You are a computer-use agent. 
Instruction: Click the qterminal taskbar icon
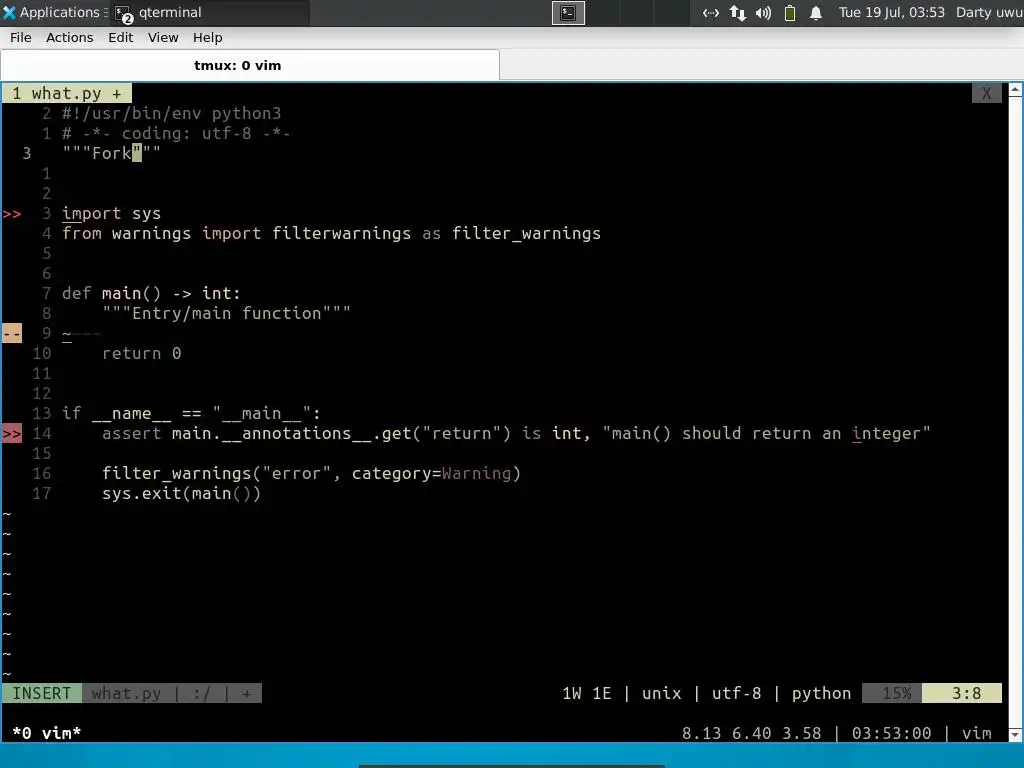pos(123,13)
